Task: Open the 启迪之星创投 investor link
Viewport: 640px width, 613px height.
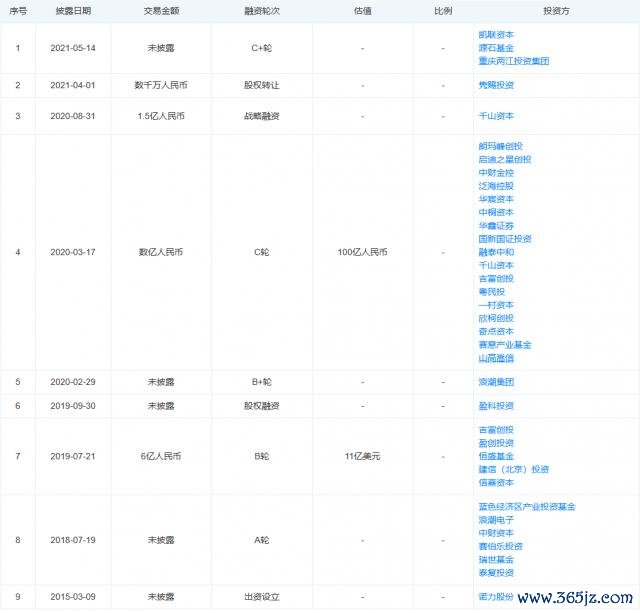Action: 505,159
